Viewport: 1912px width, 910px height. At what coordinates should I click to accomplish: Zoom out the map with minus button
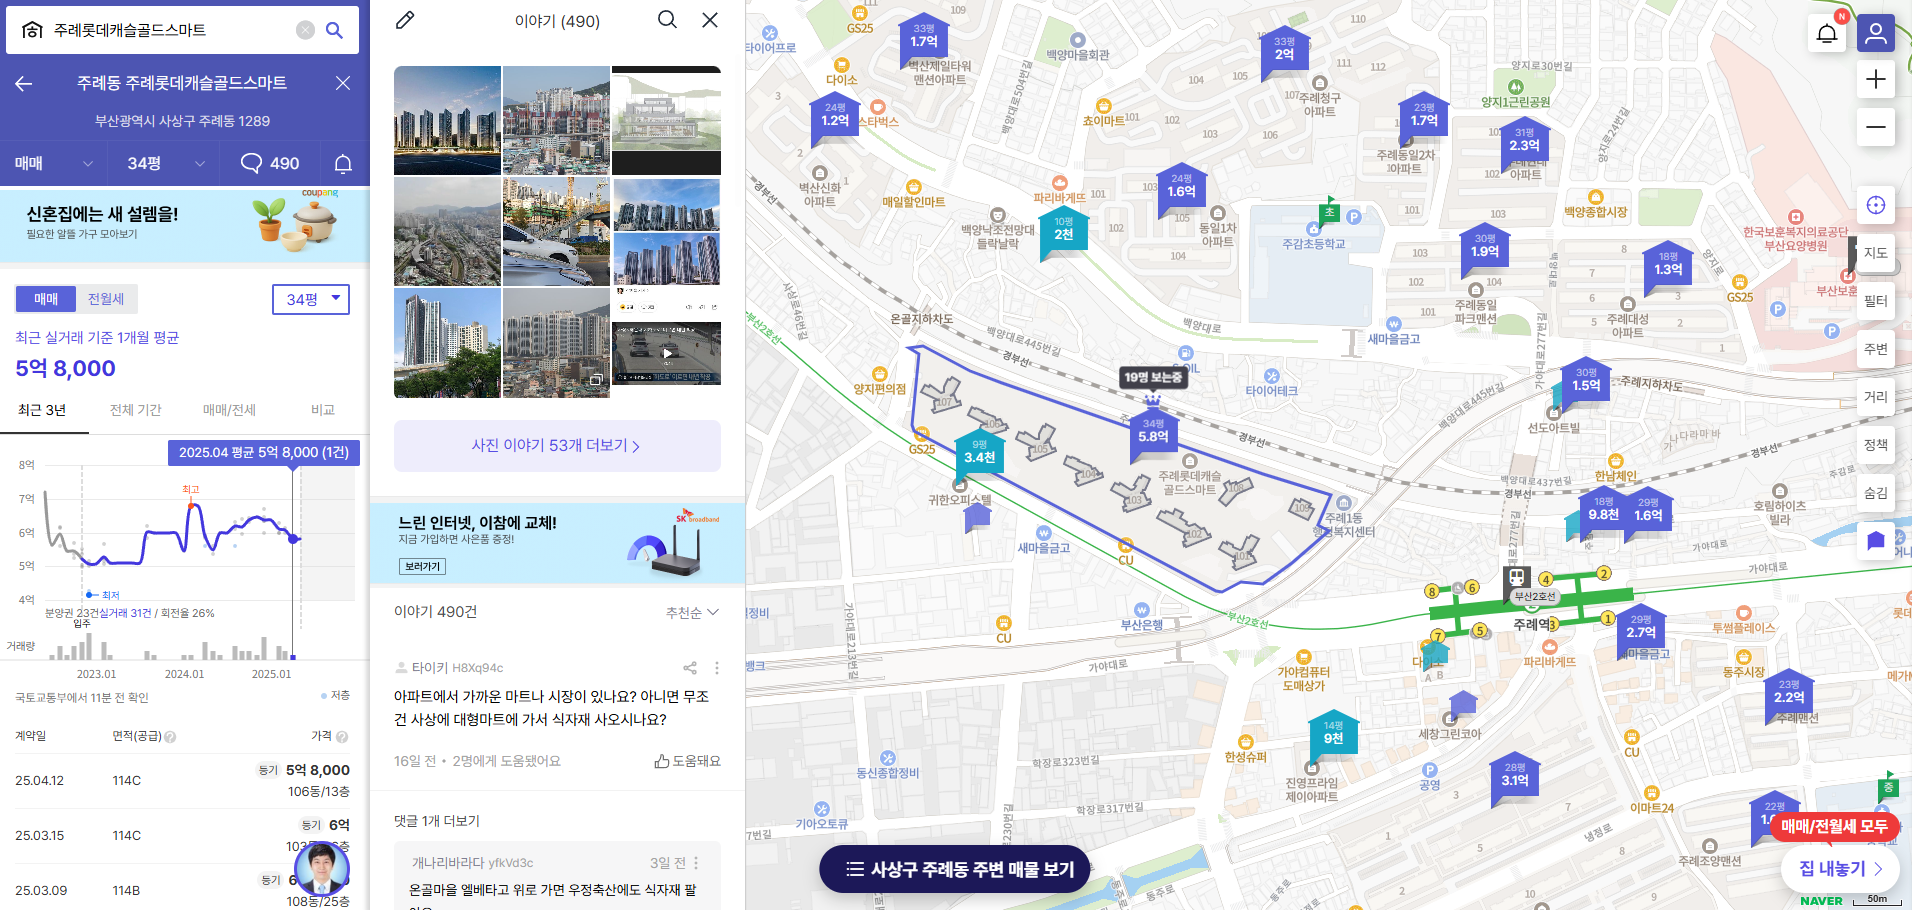coord(1876,127)
